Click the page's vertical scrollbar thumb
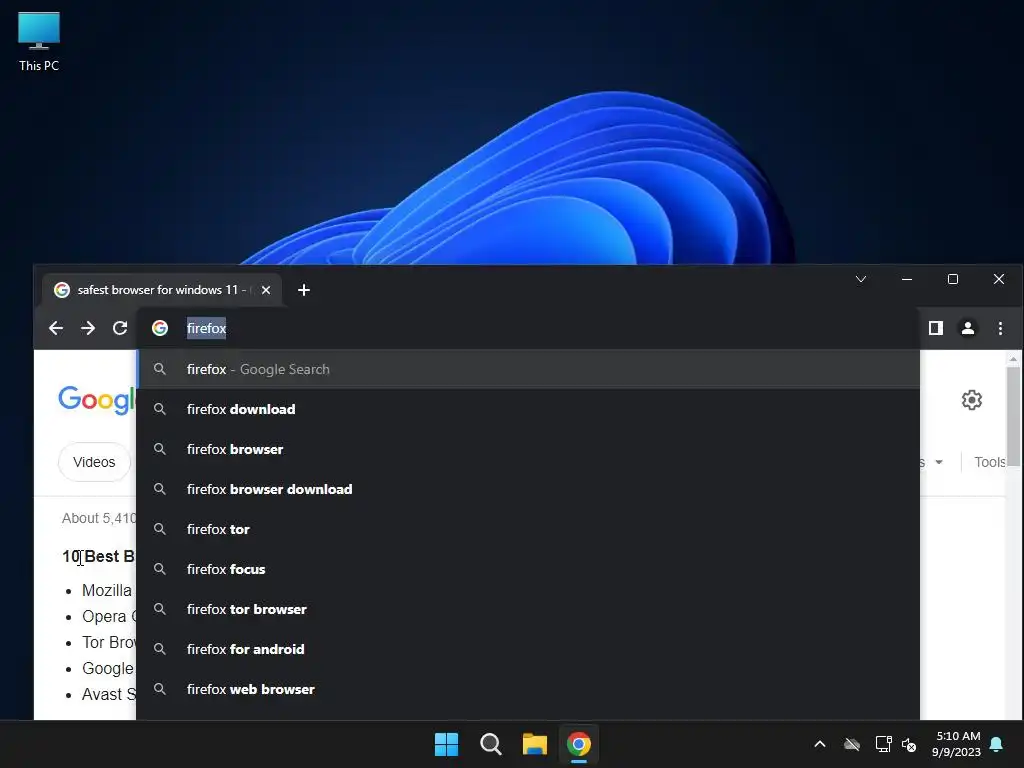This screenshot has width=1024, height=768. click(1013, 416)
